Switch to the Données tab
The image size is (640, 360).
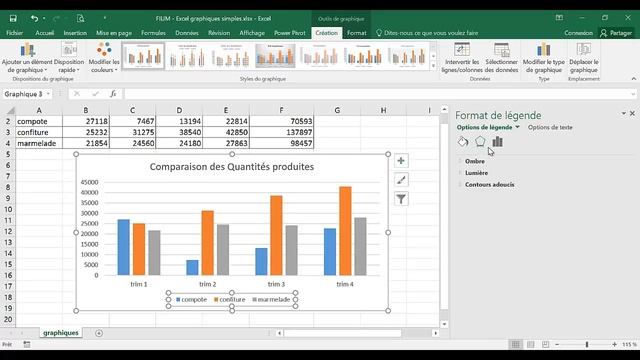187,33
